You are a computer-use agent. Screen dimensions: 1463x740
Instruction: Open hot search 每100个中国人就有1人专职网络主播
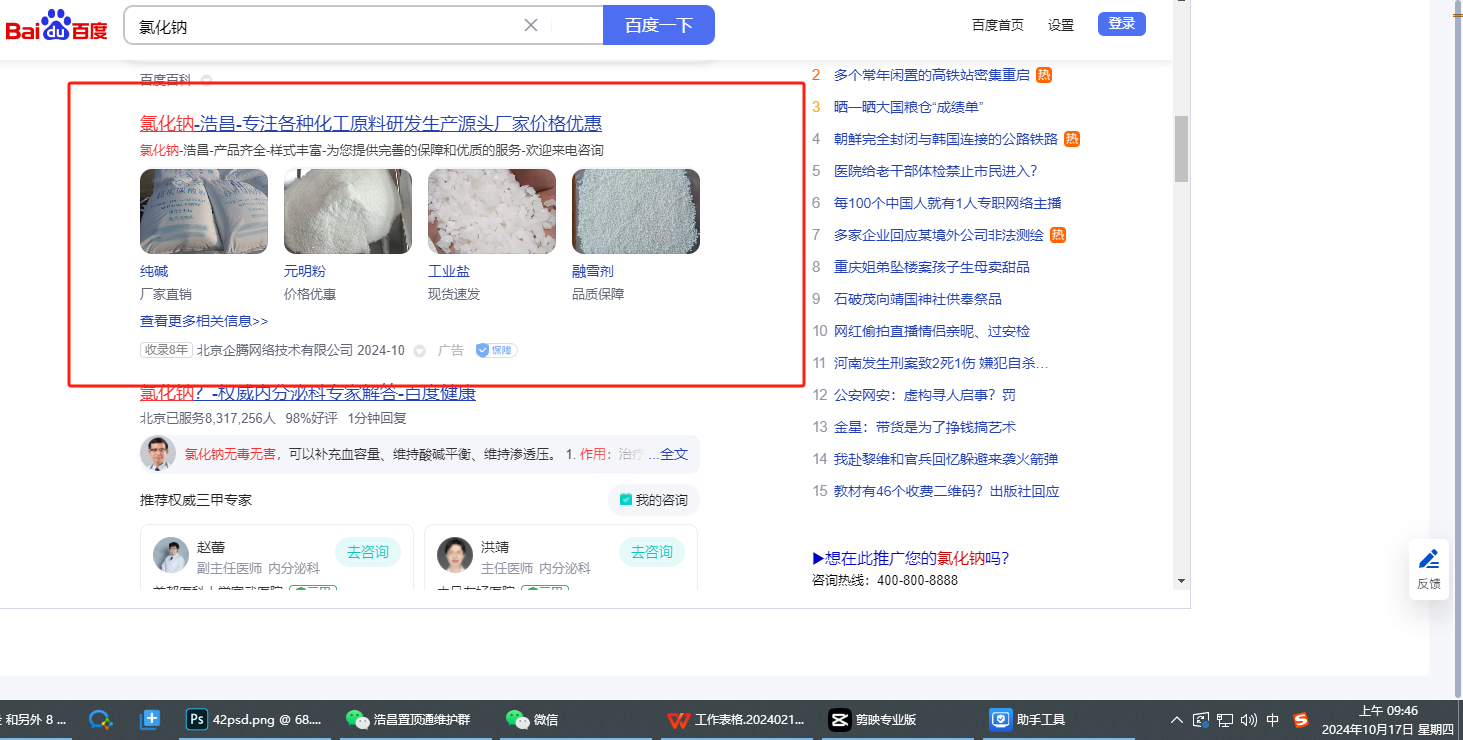click(x=948, y=203)
